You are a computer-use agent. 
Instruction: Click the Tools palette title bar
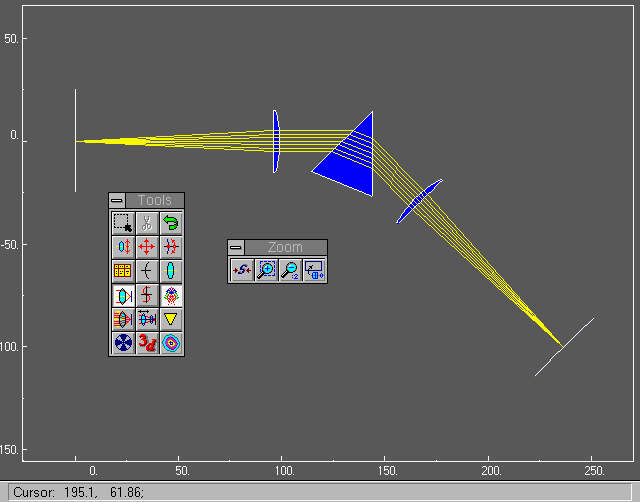coord(155,200)
